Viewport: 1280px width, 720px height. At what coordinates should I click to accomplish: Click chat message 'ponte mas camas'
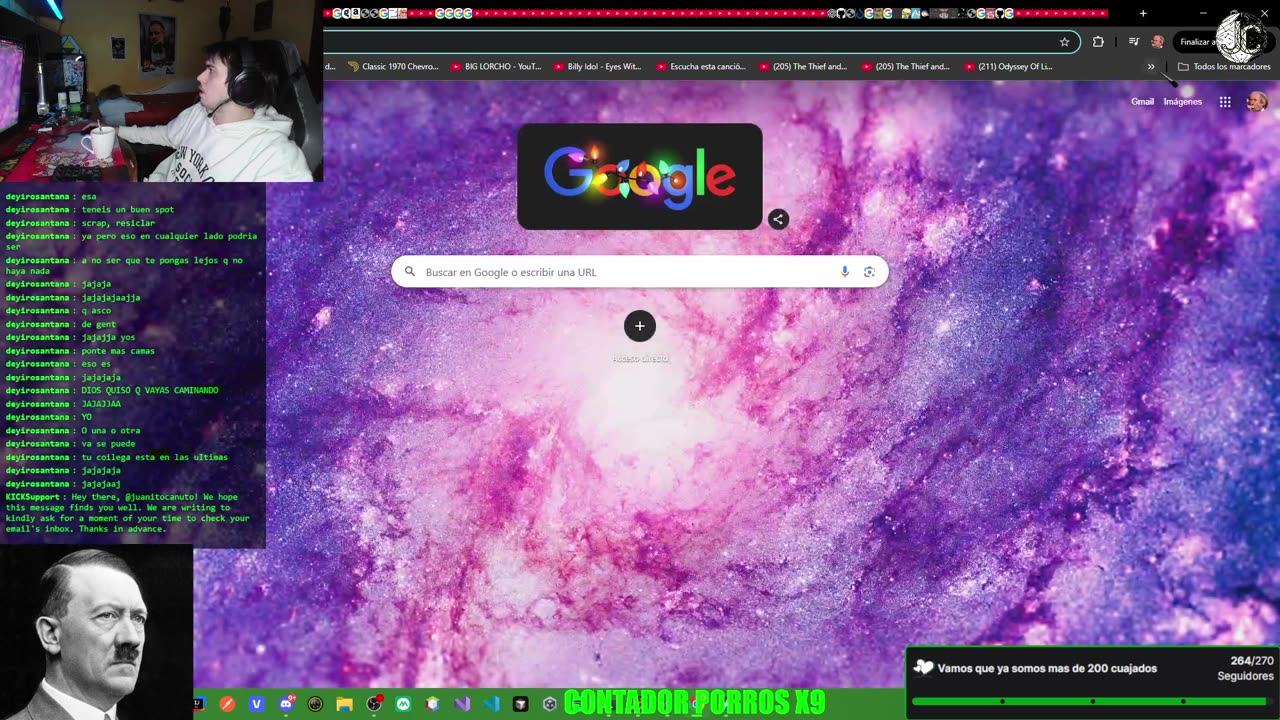118,351
